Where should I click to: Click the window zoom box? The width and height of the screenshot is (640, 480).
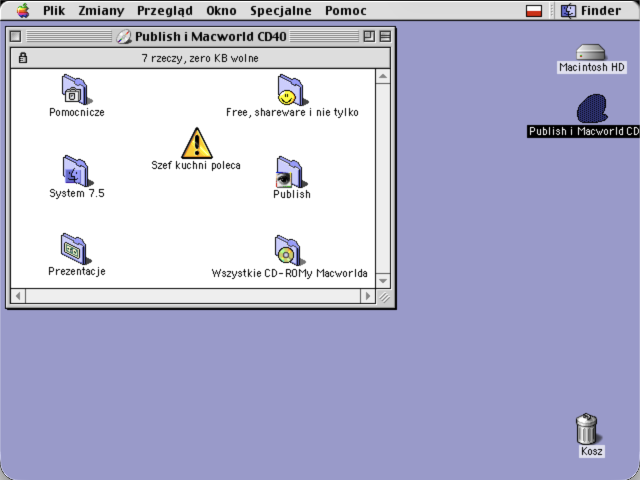click(x=369, y=36)
